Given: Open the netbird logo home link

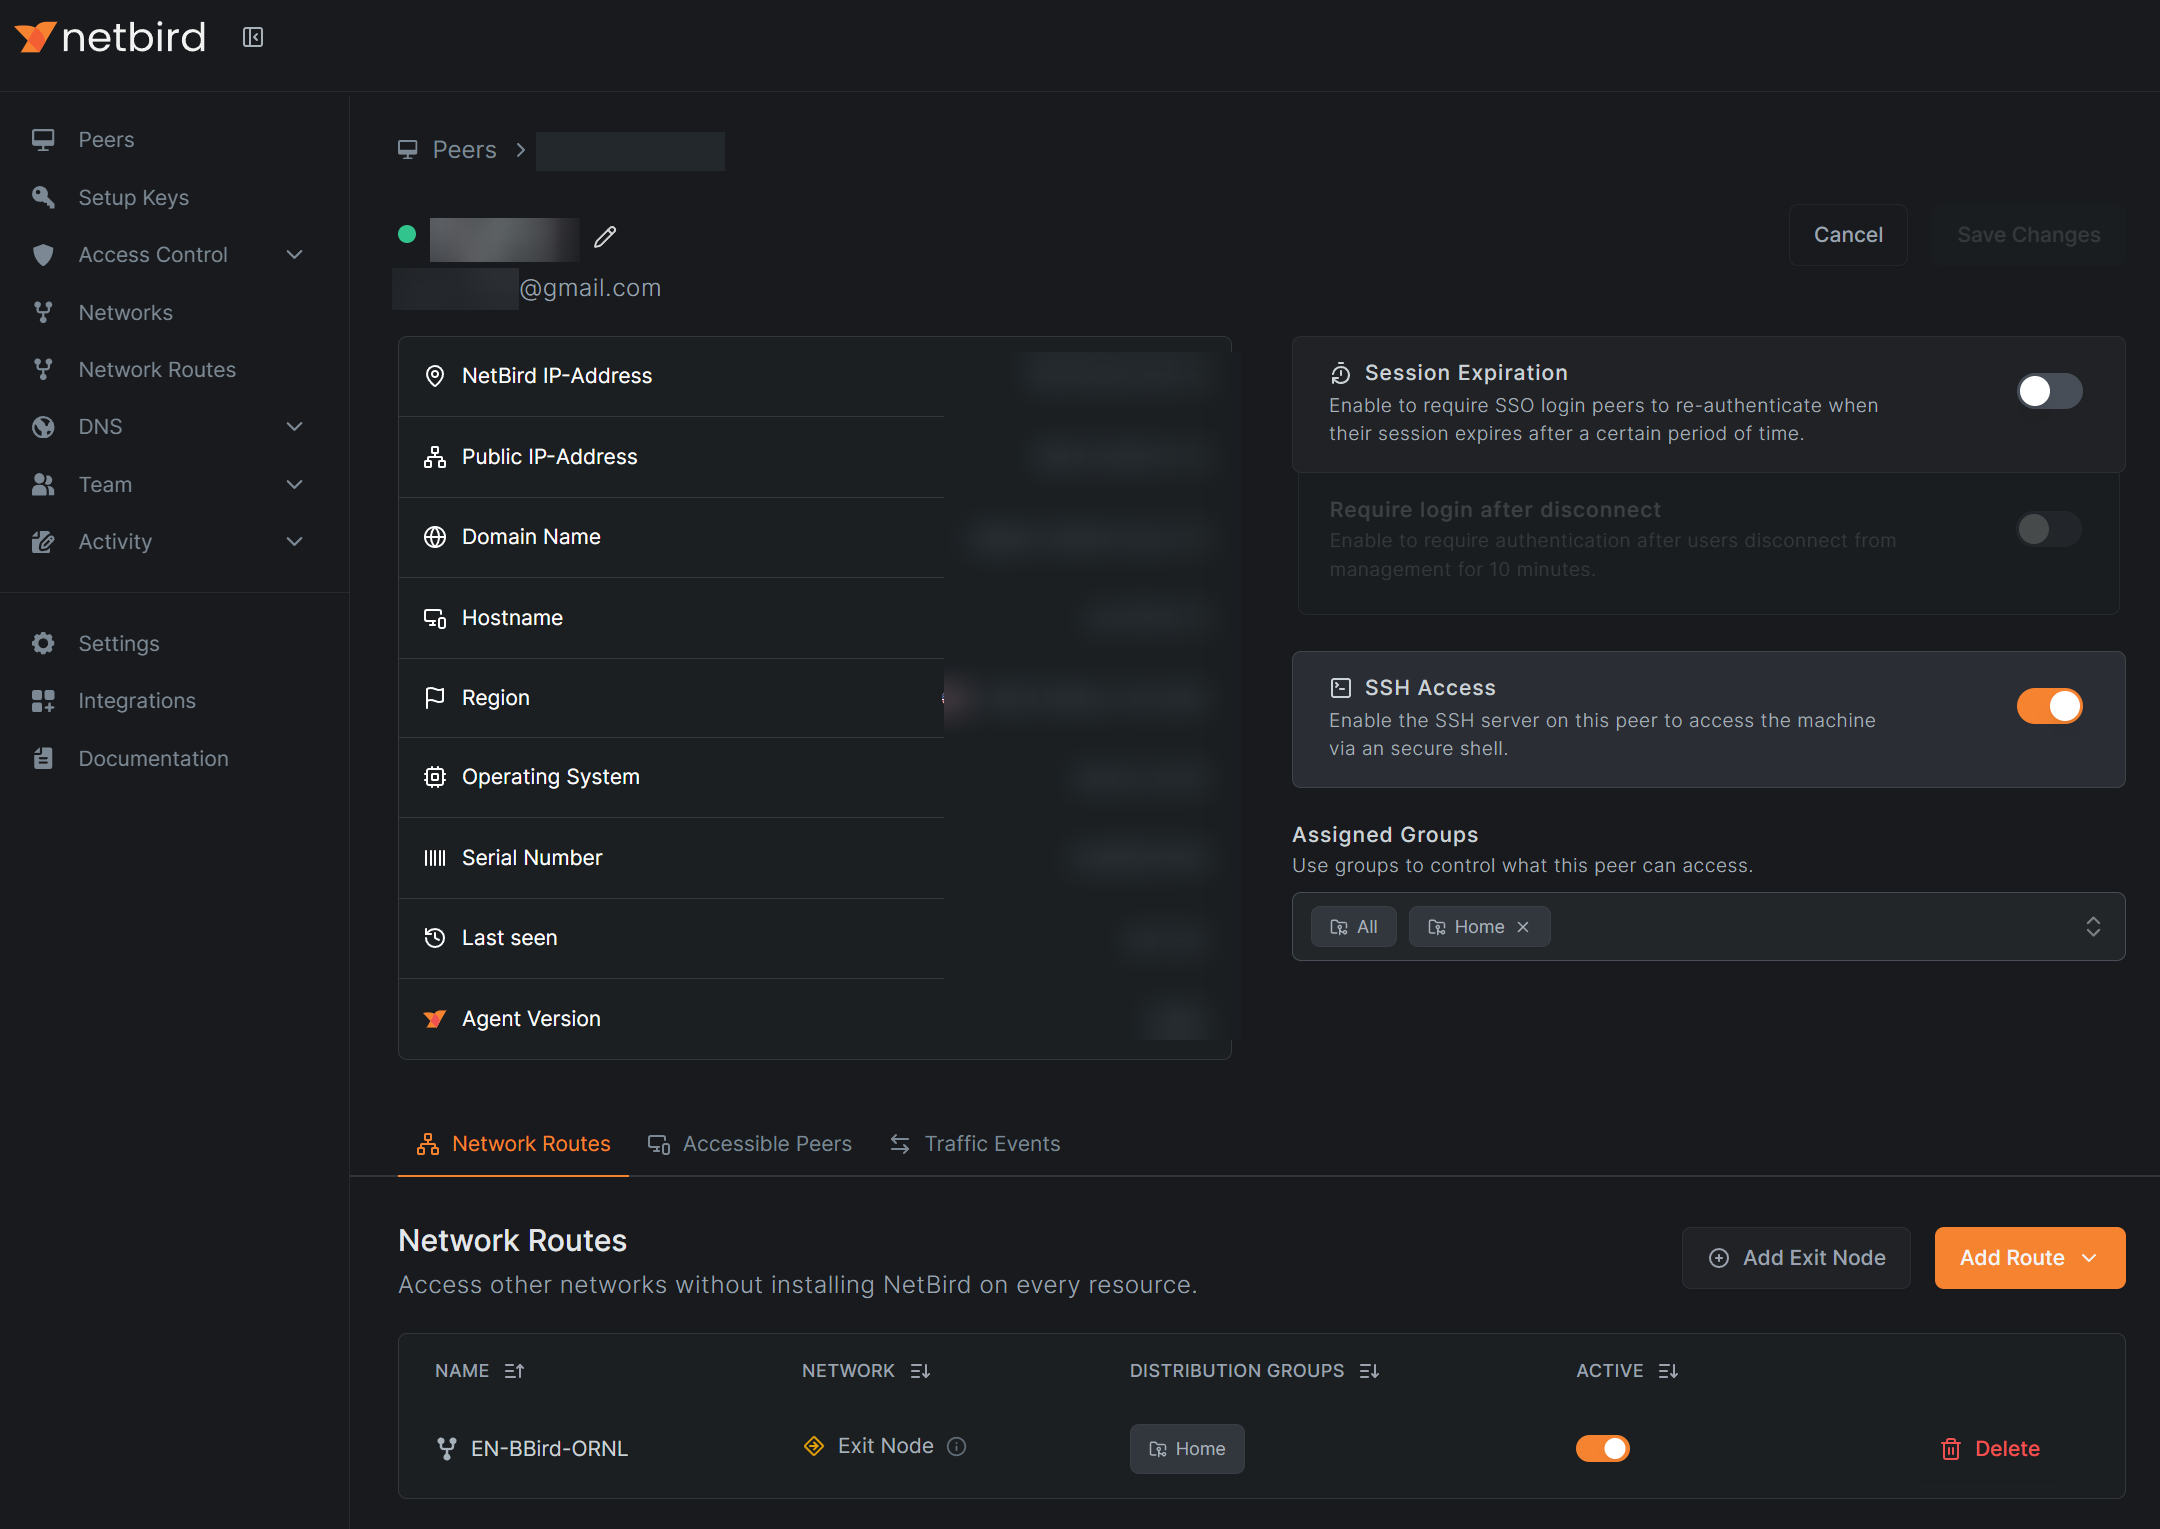Looking at the screenshot, I should click(110, 37).
